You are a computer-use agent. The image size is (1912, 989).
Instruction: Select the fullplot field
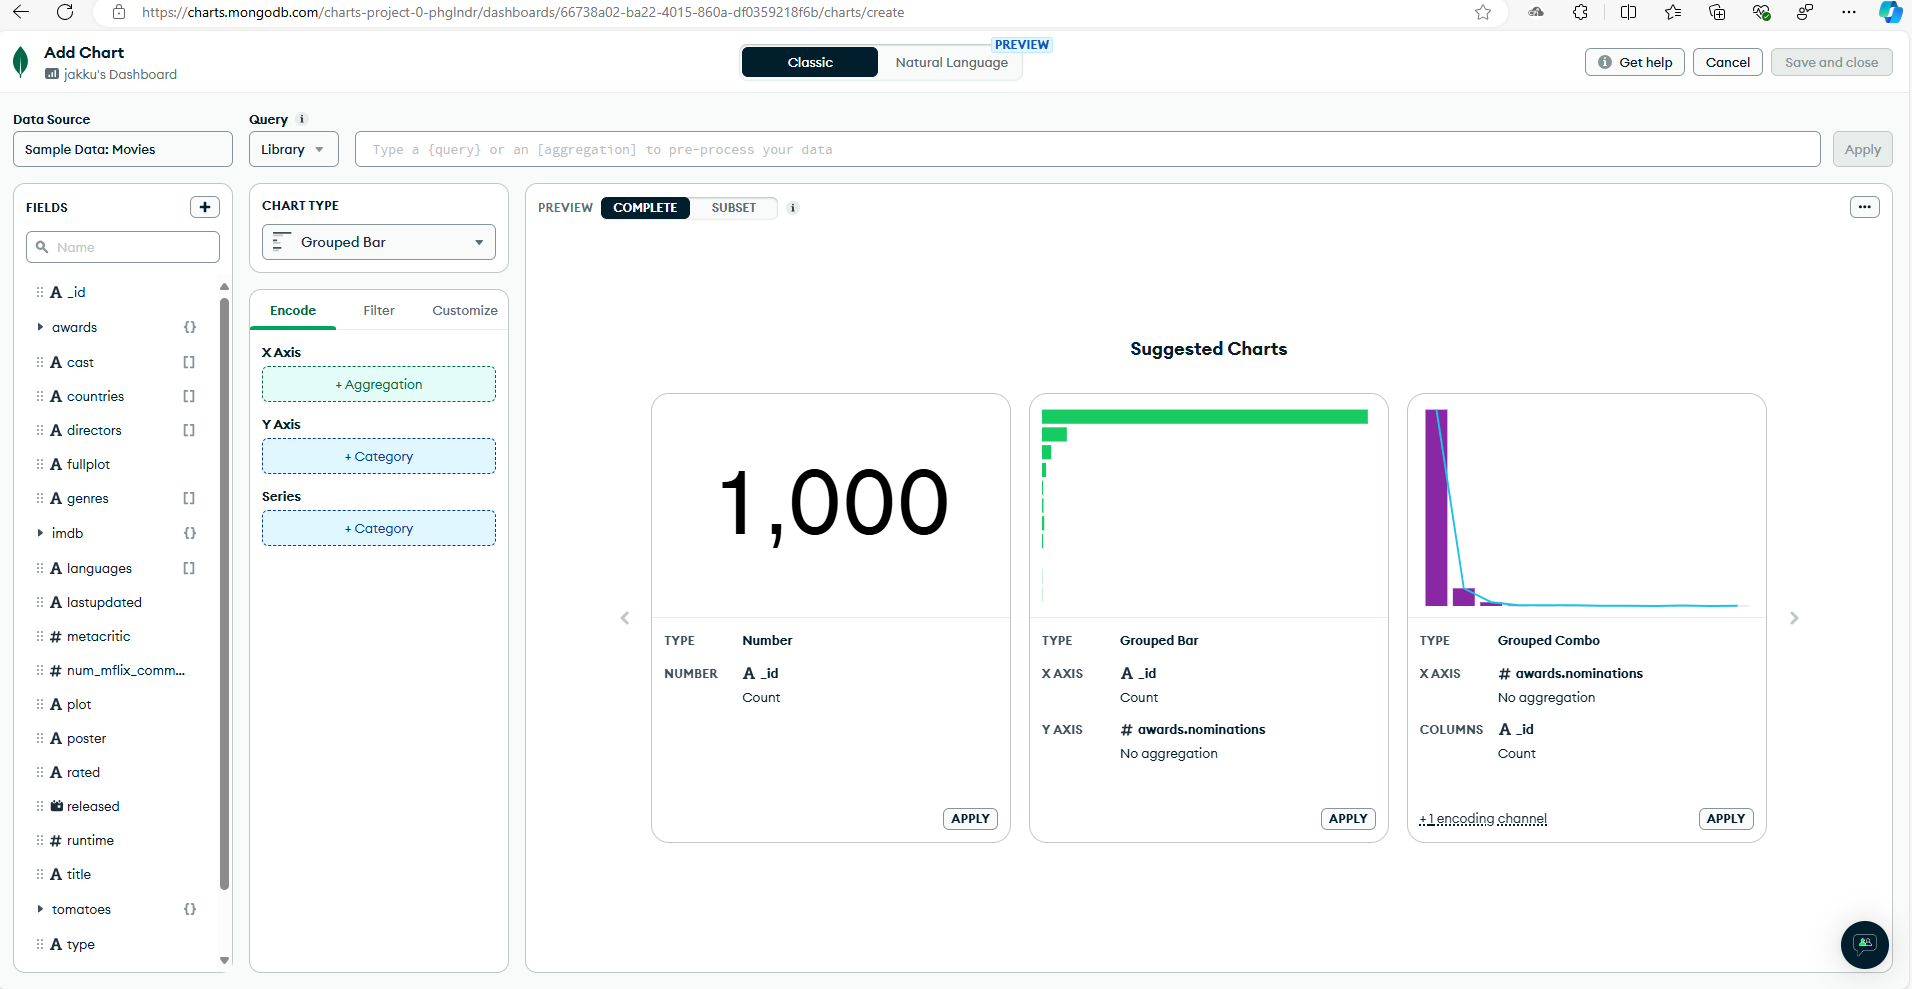coord(88,464)
